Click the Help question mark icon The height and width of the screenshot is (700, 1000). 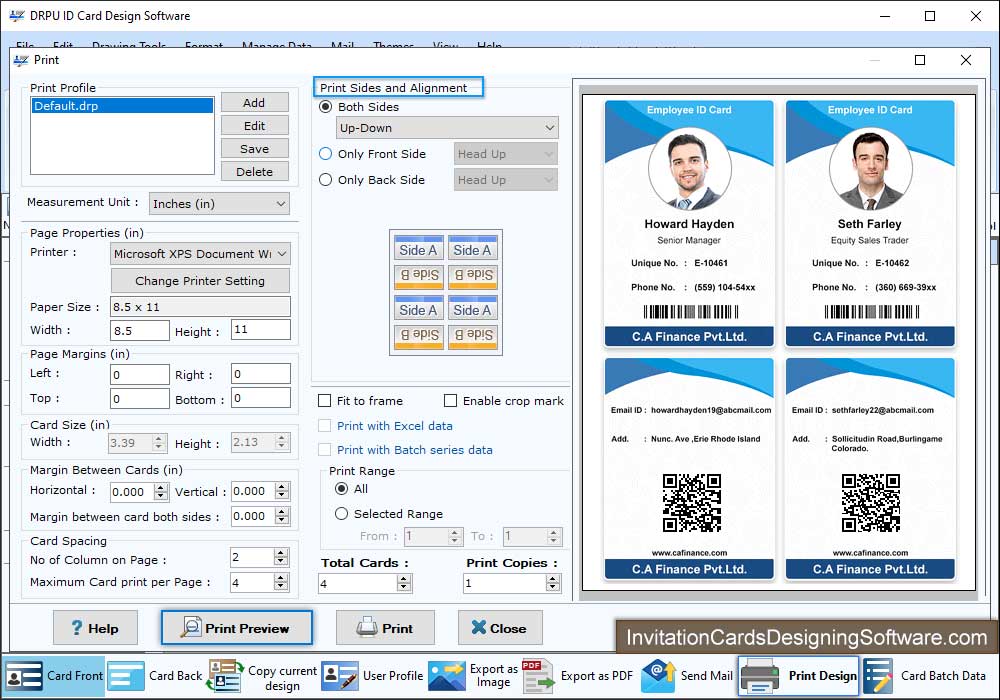(77, 628)
